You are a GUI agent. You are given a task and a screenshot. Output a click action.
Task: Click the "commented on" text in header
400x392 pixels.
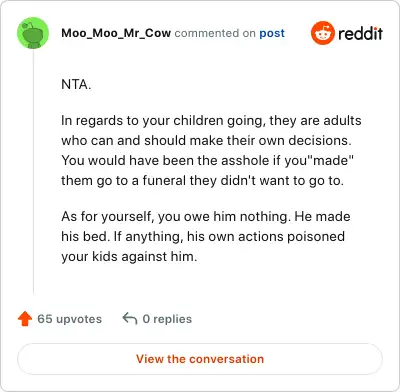(215, 33)
